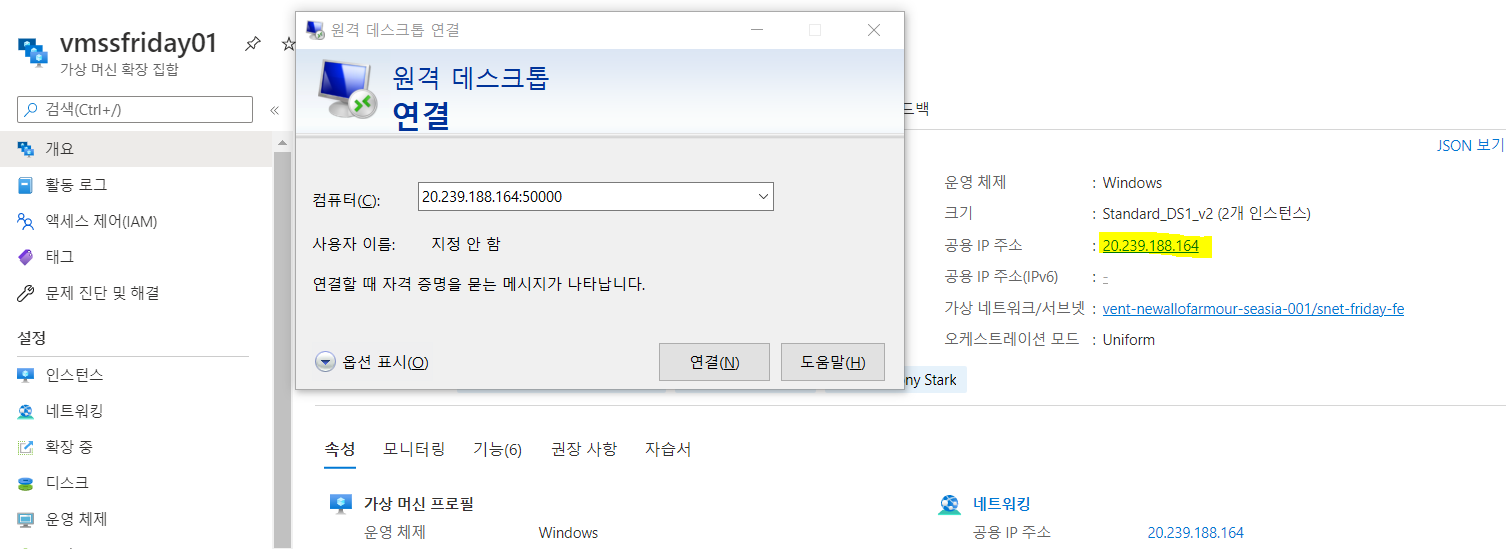Switch to the 모니터링 tab
1506x549 pixels.
point(414,449)
